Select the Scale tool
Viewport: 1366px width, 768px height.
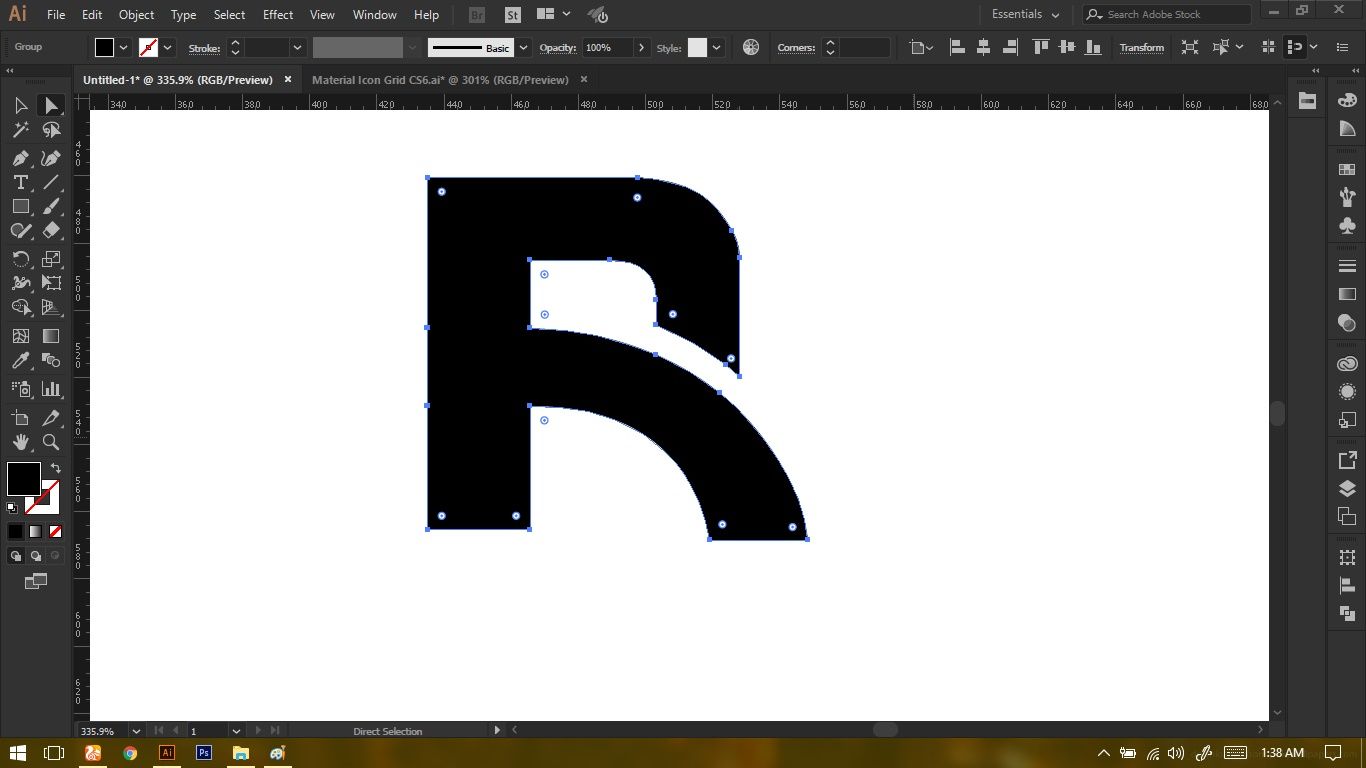pyautogui.click(x=51, y=259)
